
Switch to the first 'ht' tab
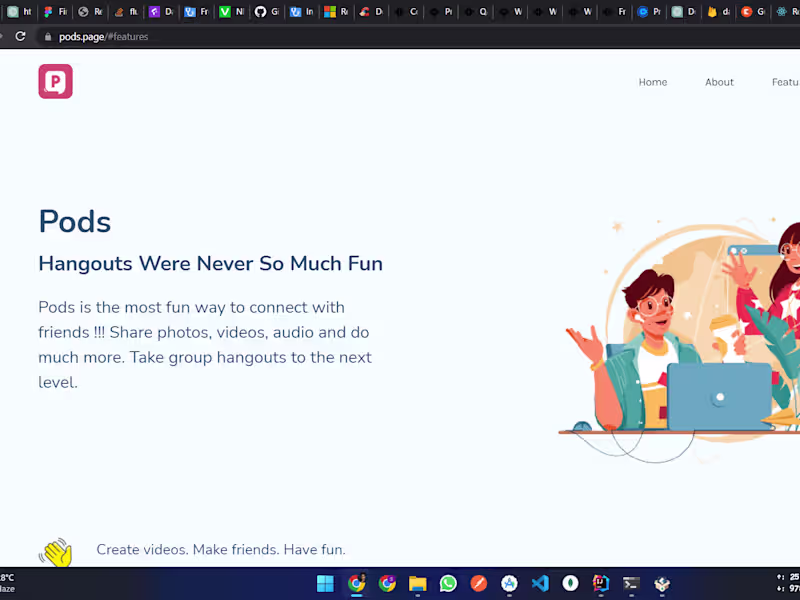point(20,11)
